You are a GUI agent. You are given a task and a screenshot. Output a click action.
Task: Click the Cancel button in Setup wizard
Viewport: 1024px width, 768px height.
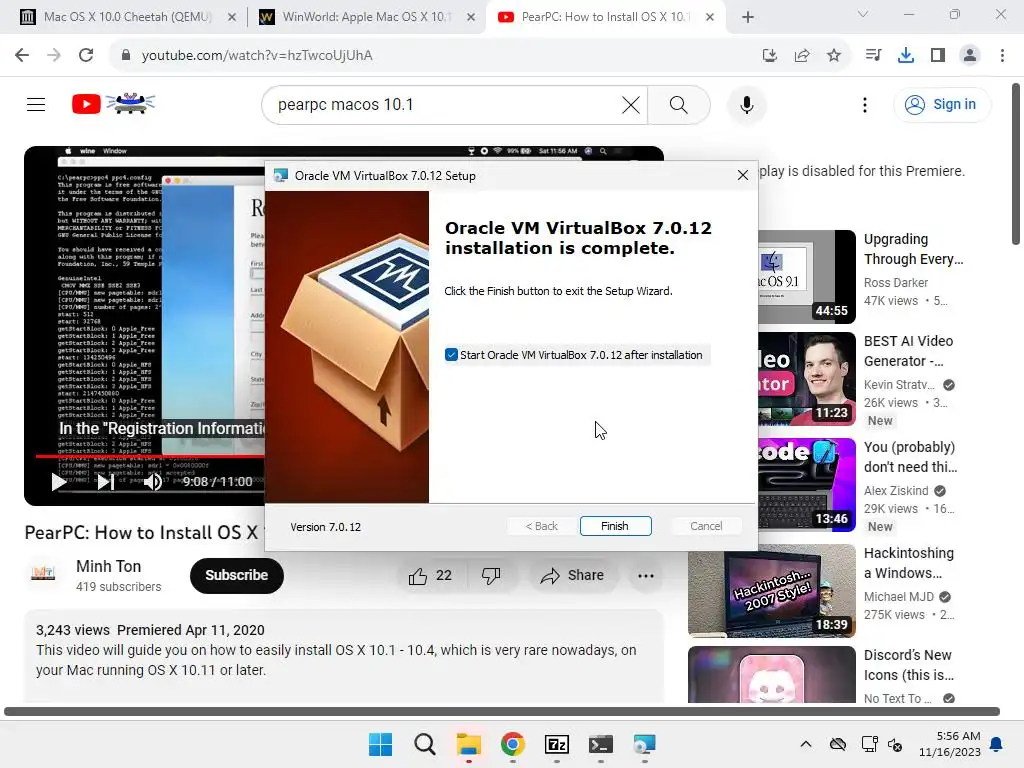click(x=706, y=526)
